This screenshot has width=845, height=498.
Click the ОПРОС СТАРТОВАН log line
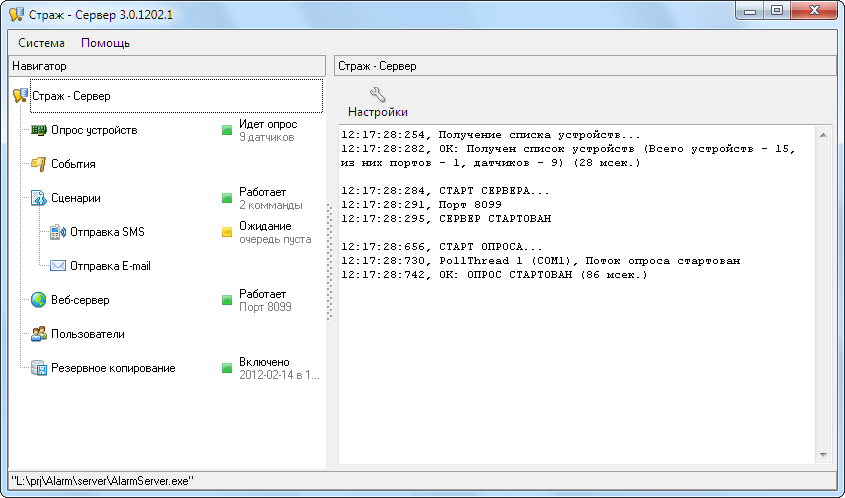[x=494, y=275]
